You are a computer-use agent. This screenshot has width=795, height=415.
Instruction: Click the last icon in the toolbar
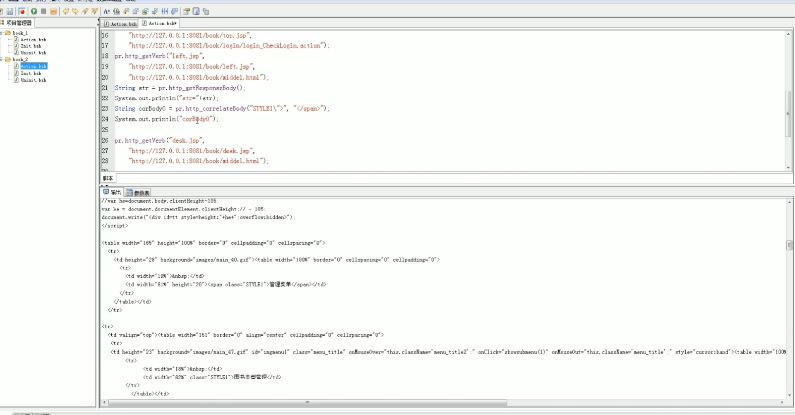click(206, 11)
